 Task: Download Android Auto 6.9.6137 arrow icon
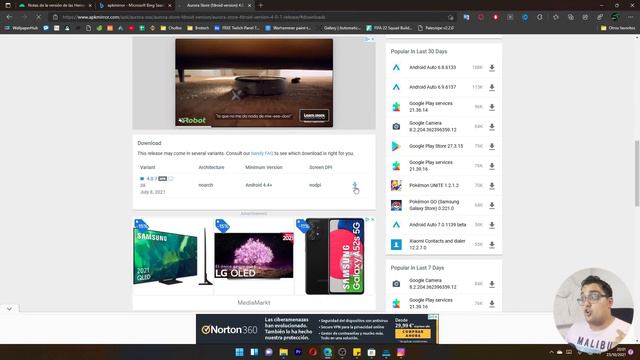pyautogui.click(x=492, y=87)
